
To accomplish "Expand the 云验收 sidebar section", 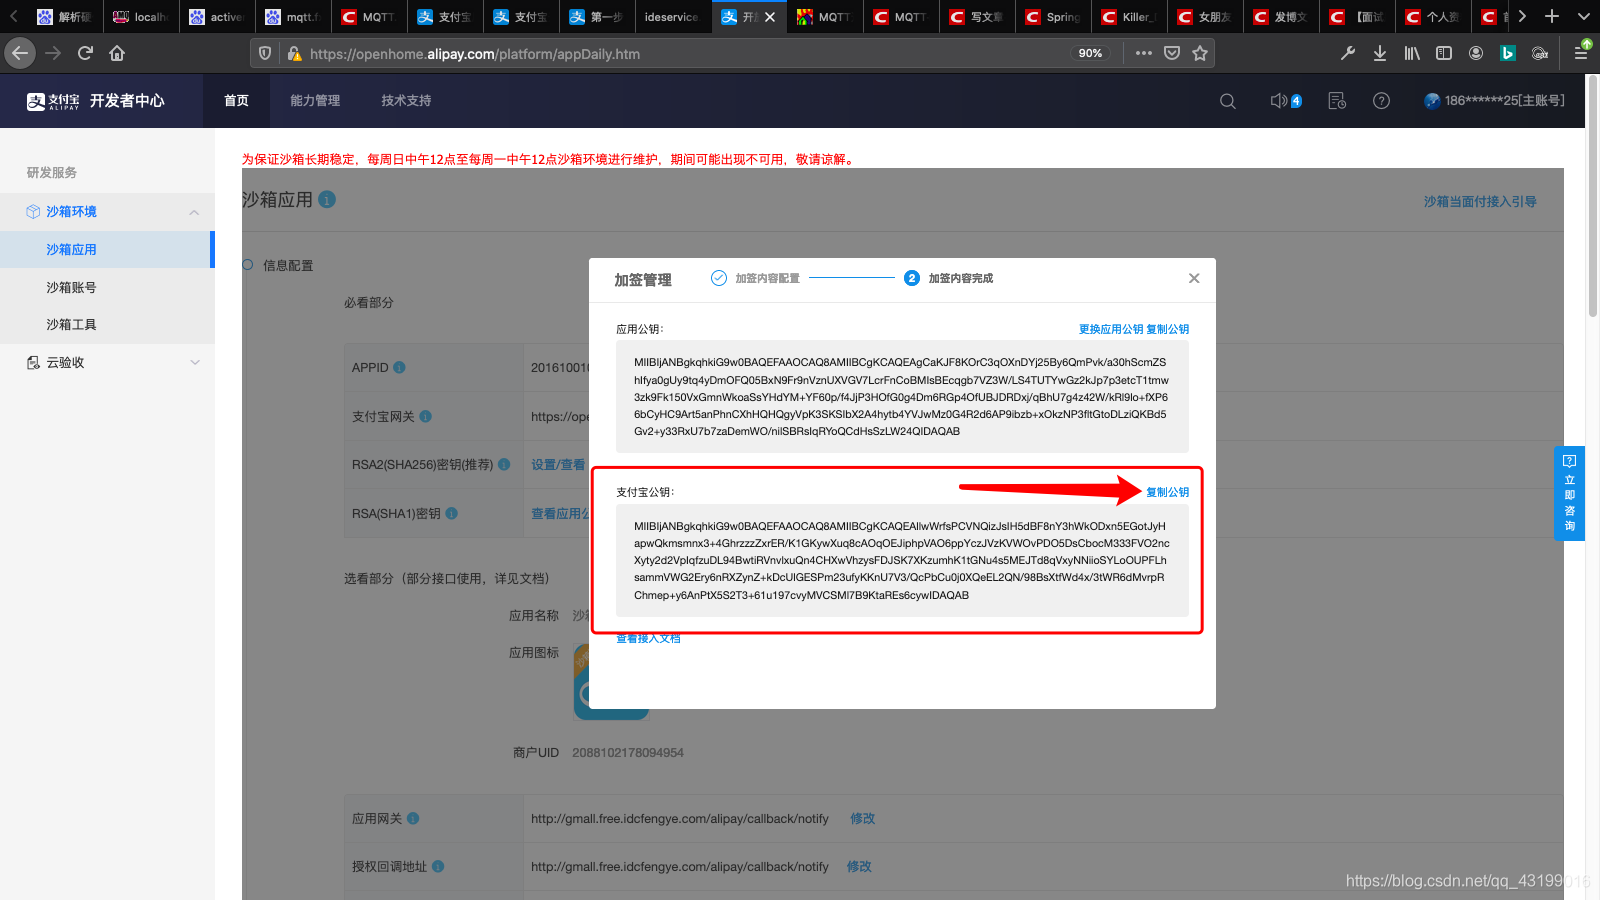I will point(195,362).
